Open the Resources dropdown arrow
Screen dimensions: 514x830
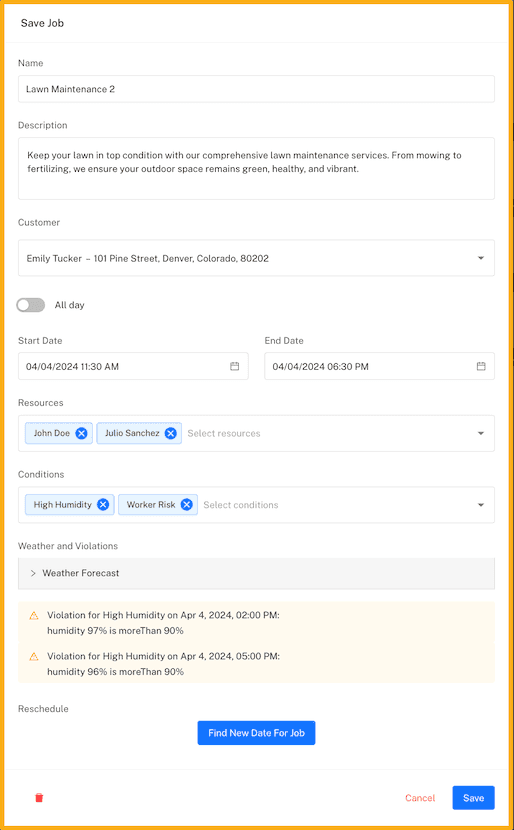pyautogui.click(x=481, y=433)
